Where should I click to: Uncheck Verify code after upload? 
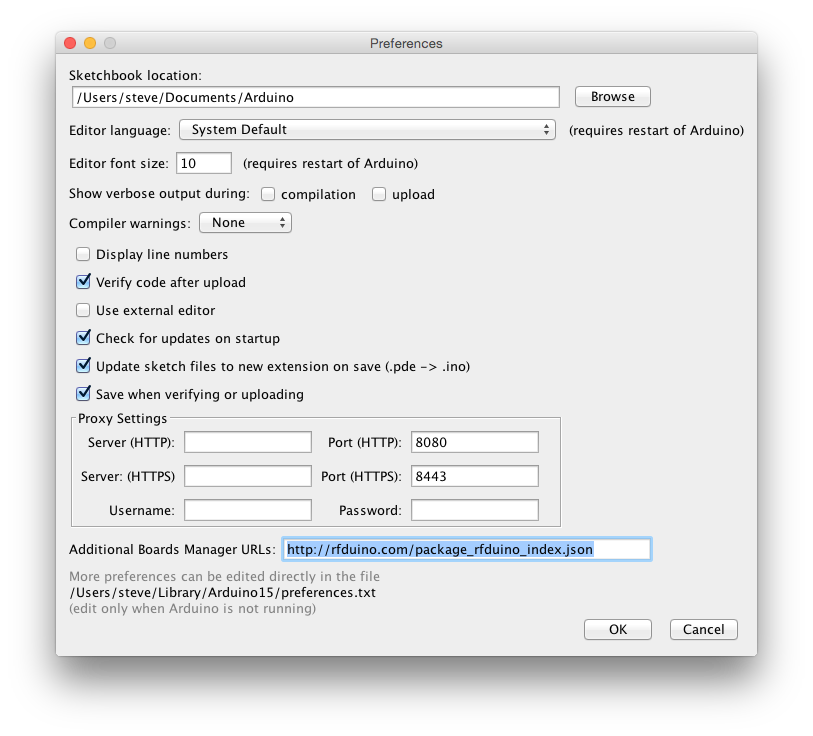[x=84, y=283]
